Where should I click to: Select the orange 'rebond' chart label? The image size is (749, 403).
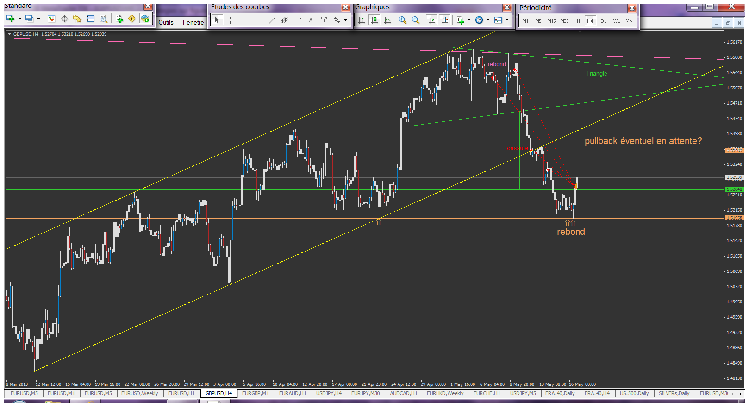[571, 232]
